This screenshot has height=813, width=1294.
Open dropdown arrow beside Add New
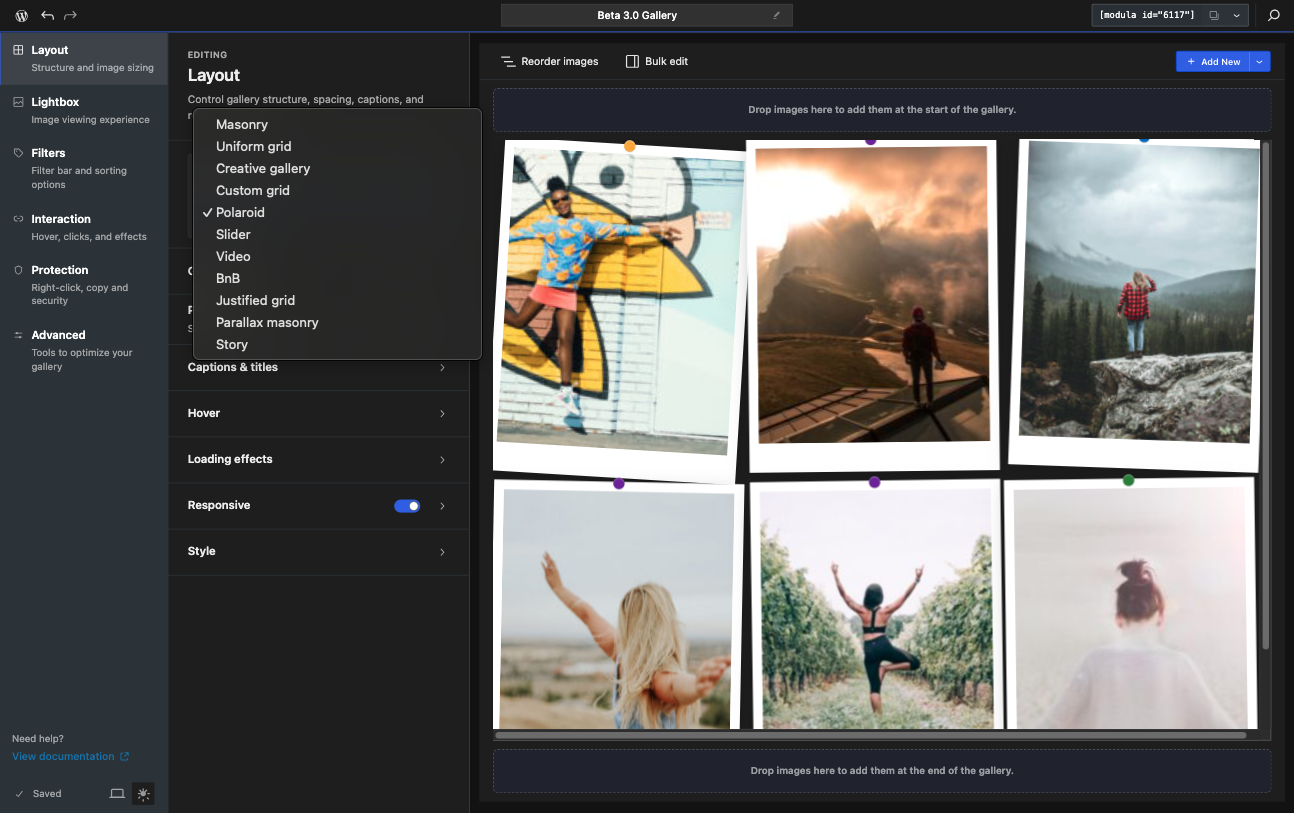pos(1260,62)
